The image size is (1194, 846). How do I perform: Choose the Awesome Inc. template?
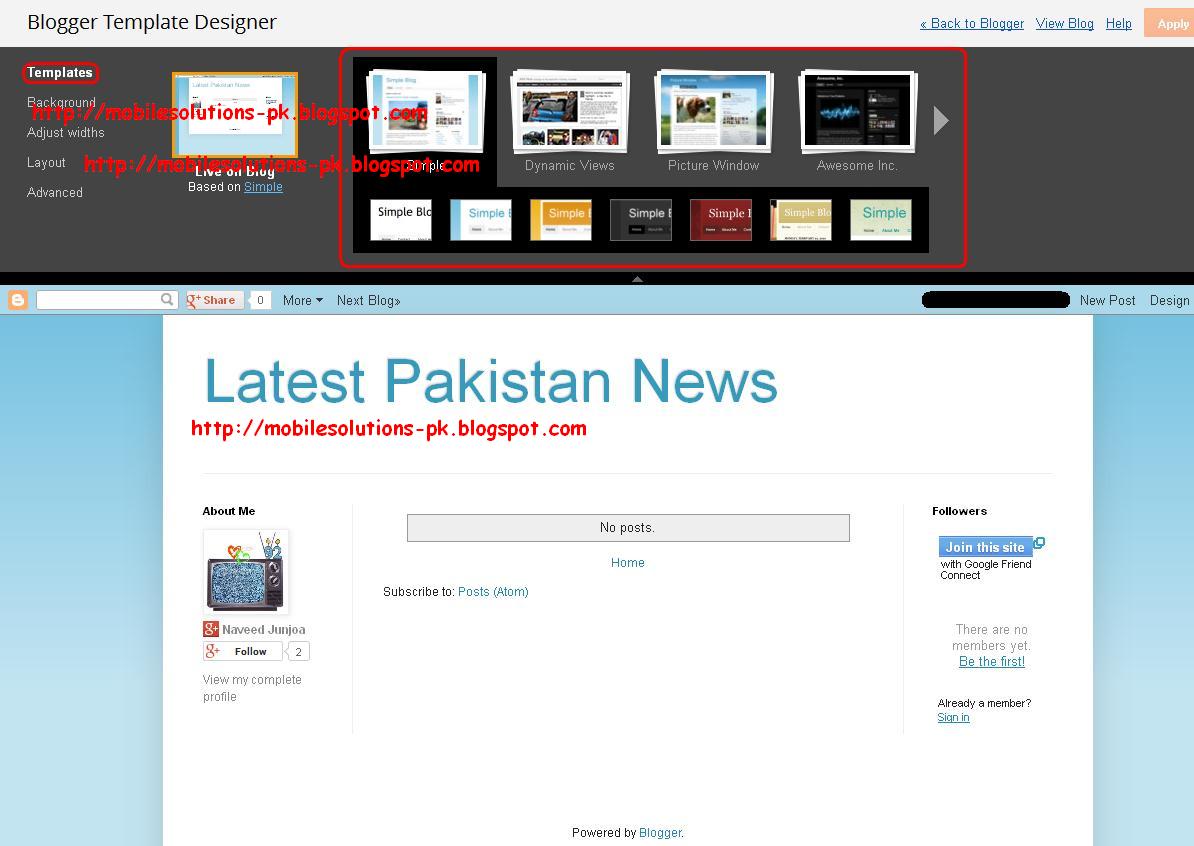point(857,112)
